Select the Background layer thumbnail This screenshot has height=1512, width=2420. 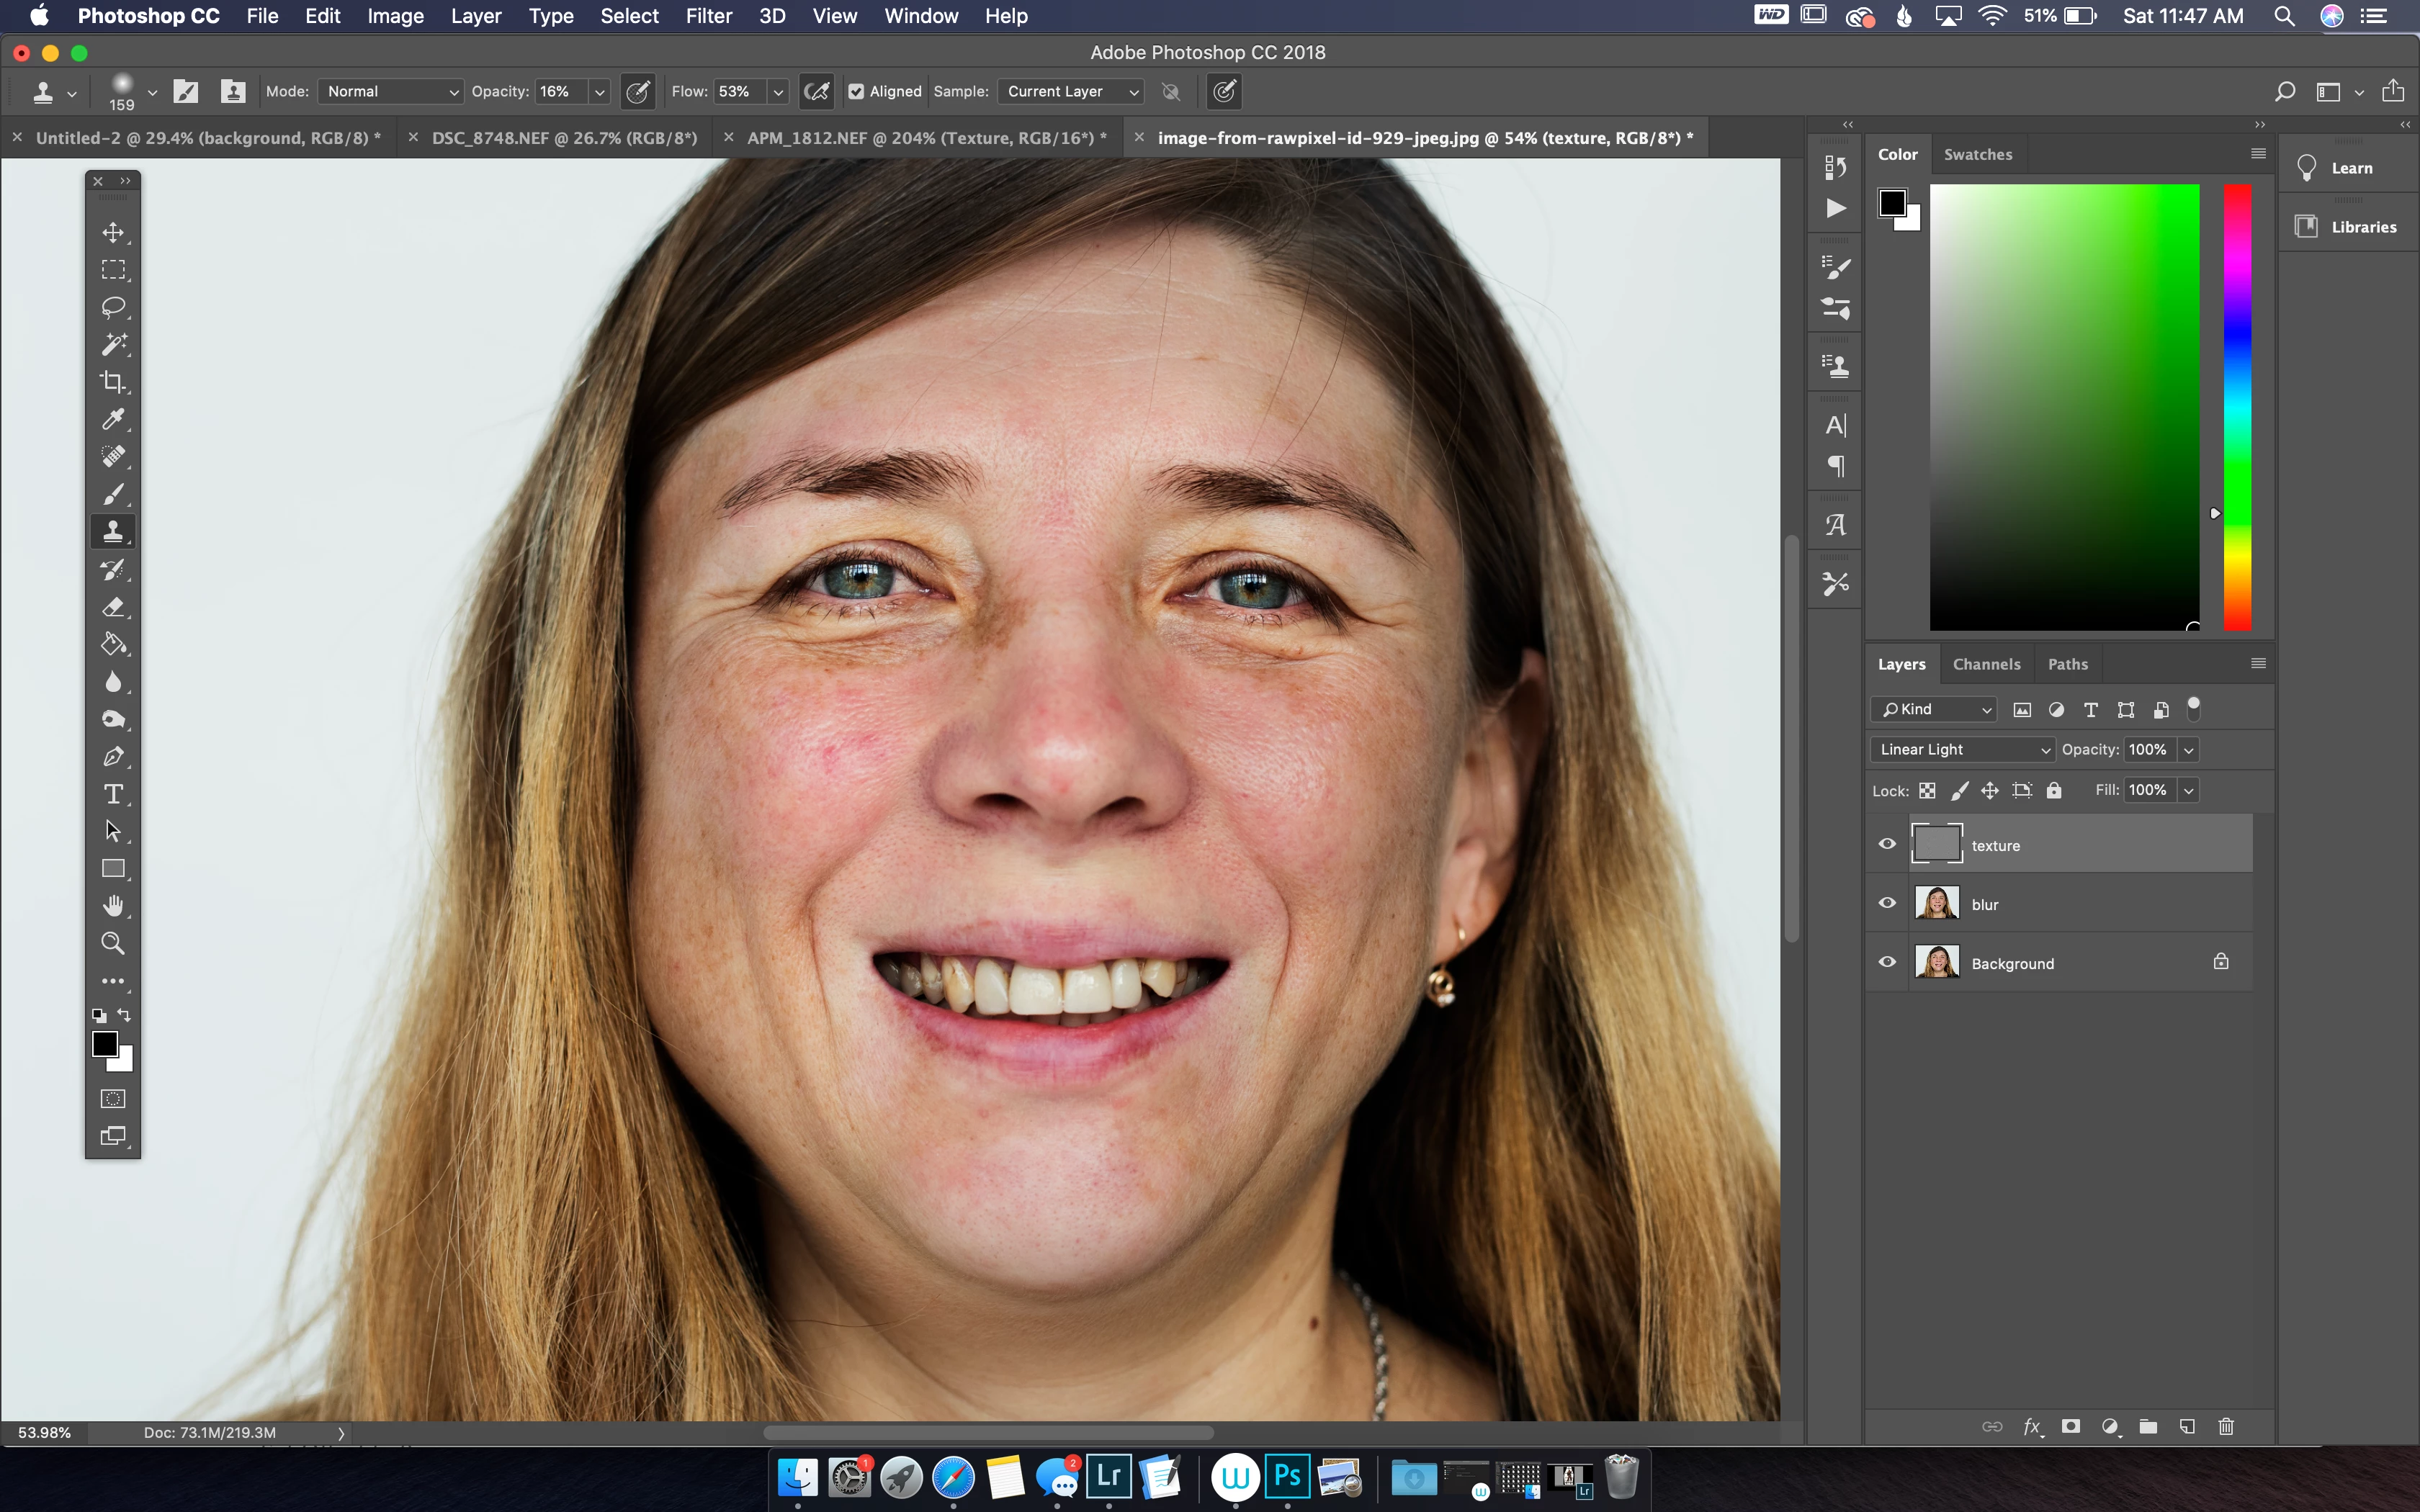(1937, 963)
